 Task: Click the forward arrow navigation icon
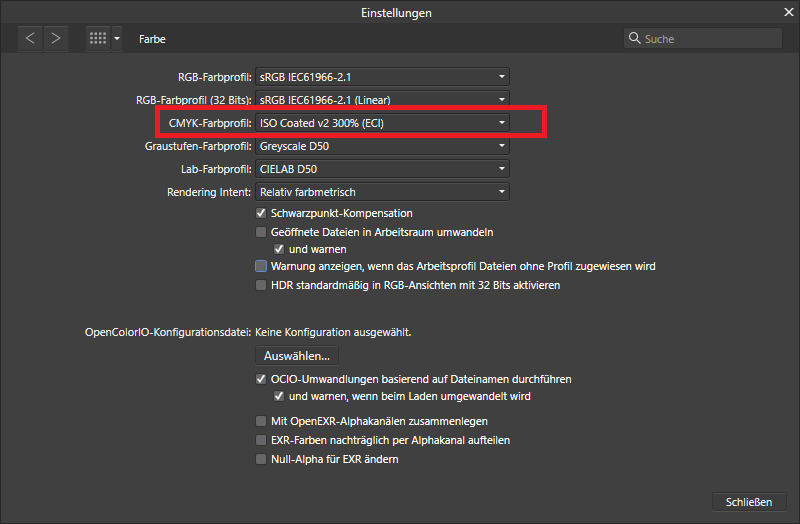coord(56,38)
